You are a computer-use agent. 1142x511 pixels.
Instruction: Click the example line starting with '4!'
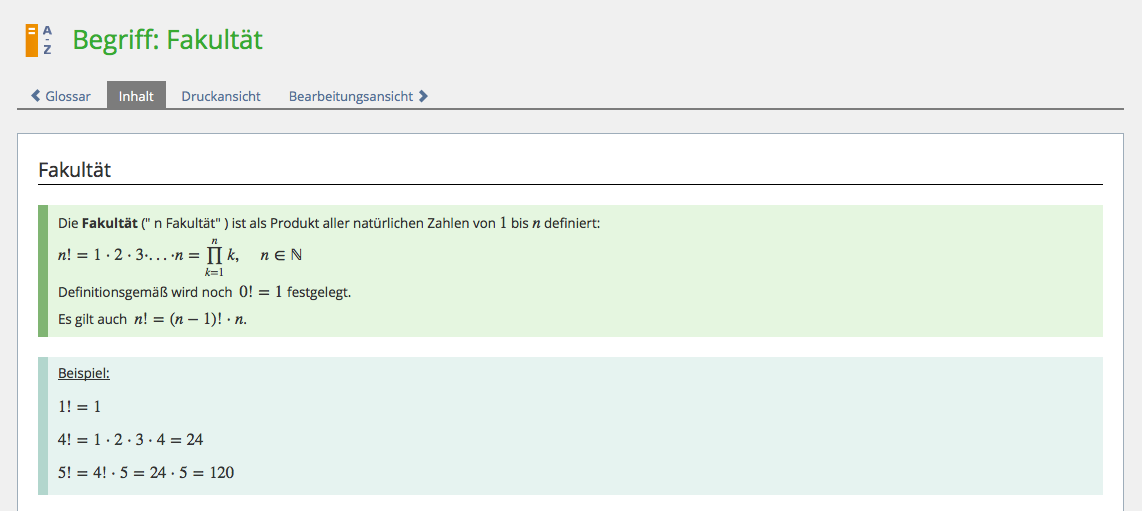(130, 439)
